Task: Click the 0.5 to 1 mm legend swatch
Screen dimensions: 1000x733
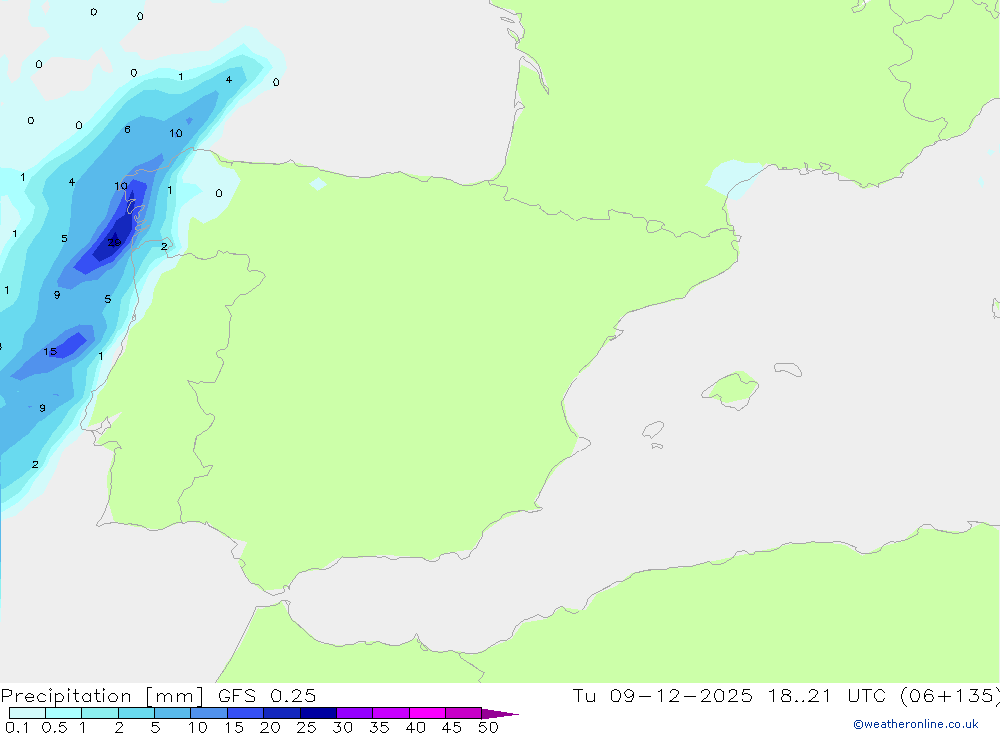Action: point(64,713)
